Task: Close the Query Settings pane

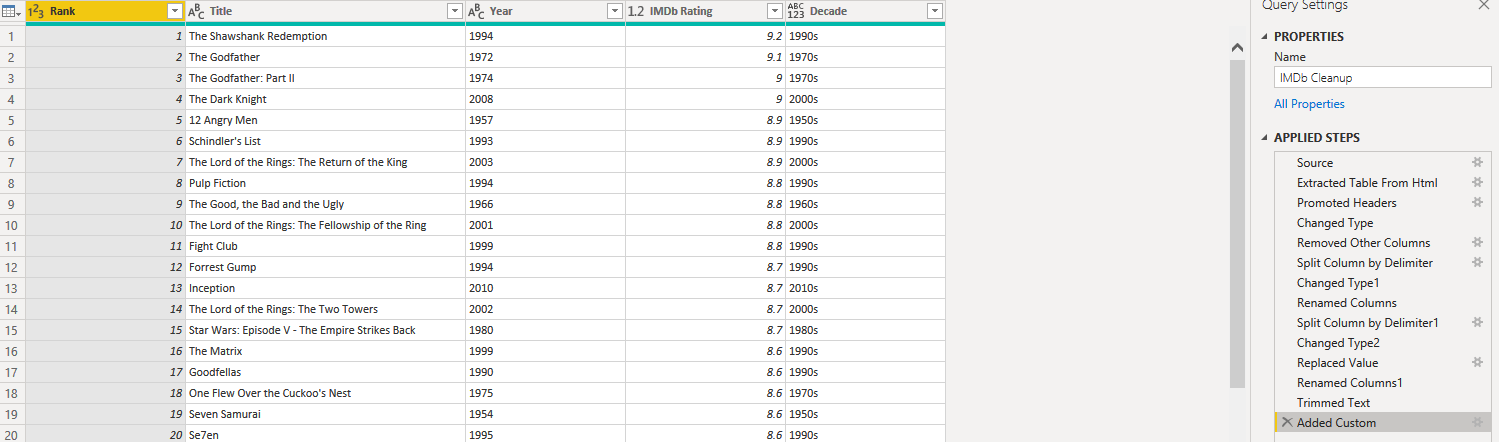Action: click(x=1482, y=4)
